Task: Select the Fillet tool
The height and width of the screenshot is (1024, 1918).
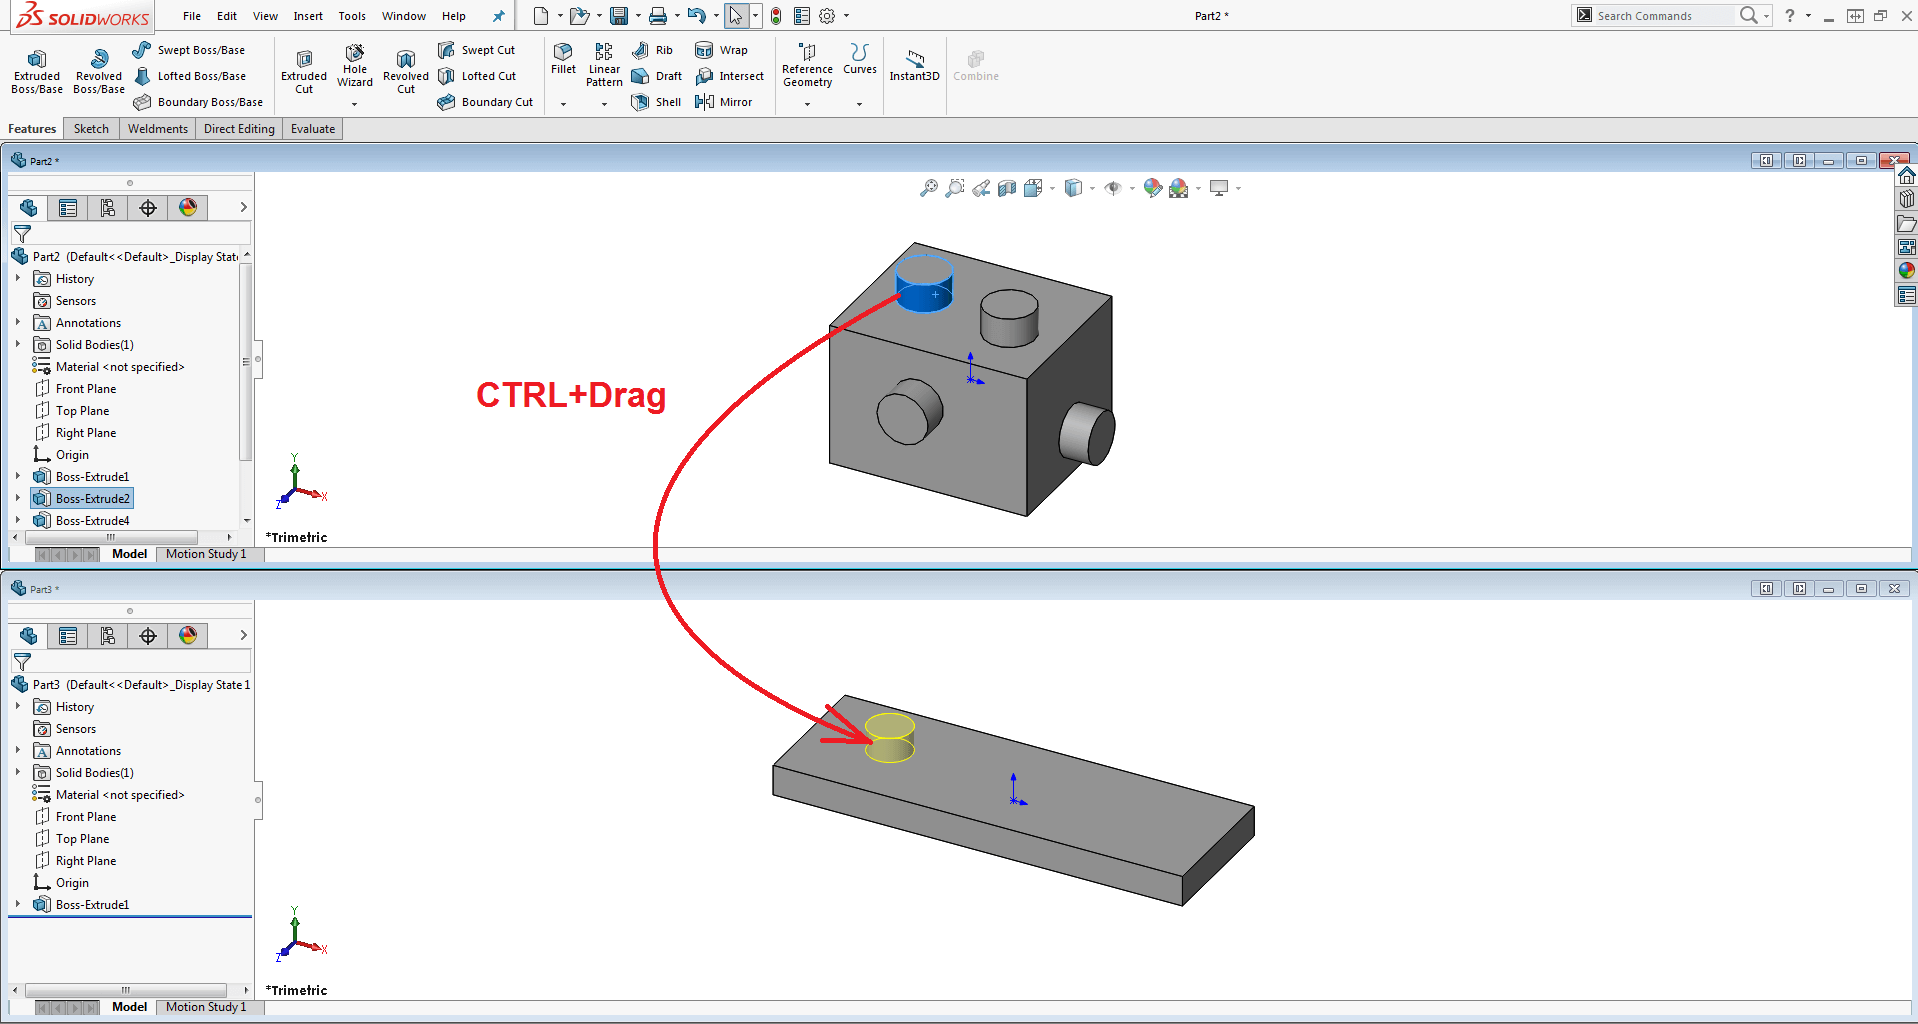Action: tap(563, 62)
